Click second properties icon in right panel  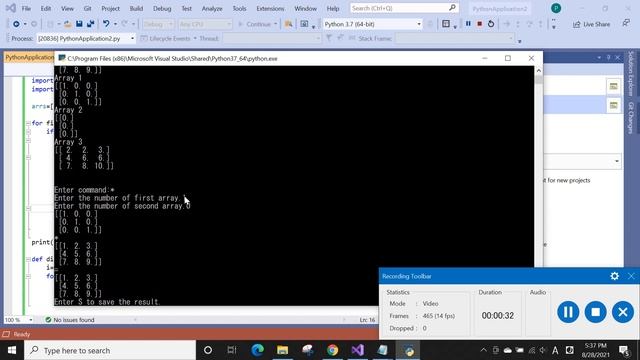pos(613,105)
